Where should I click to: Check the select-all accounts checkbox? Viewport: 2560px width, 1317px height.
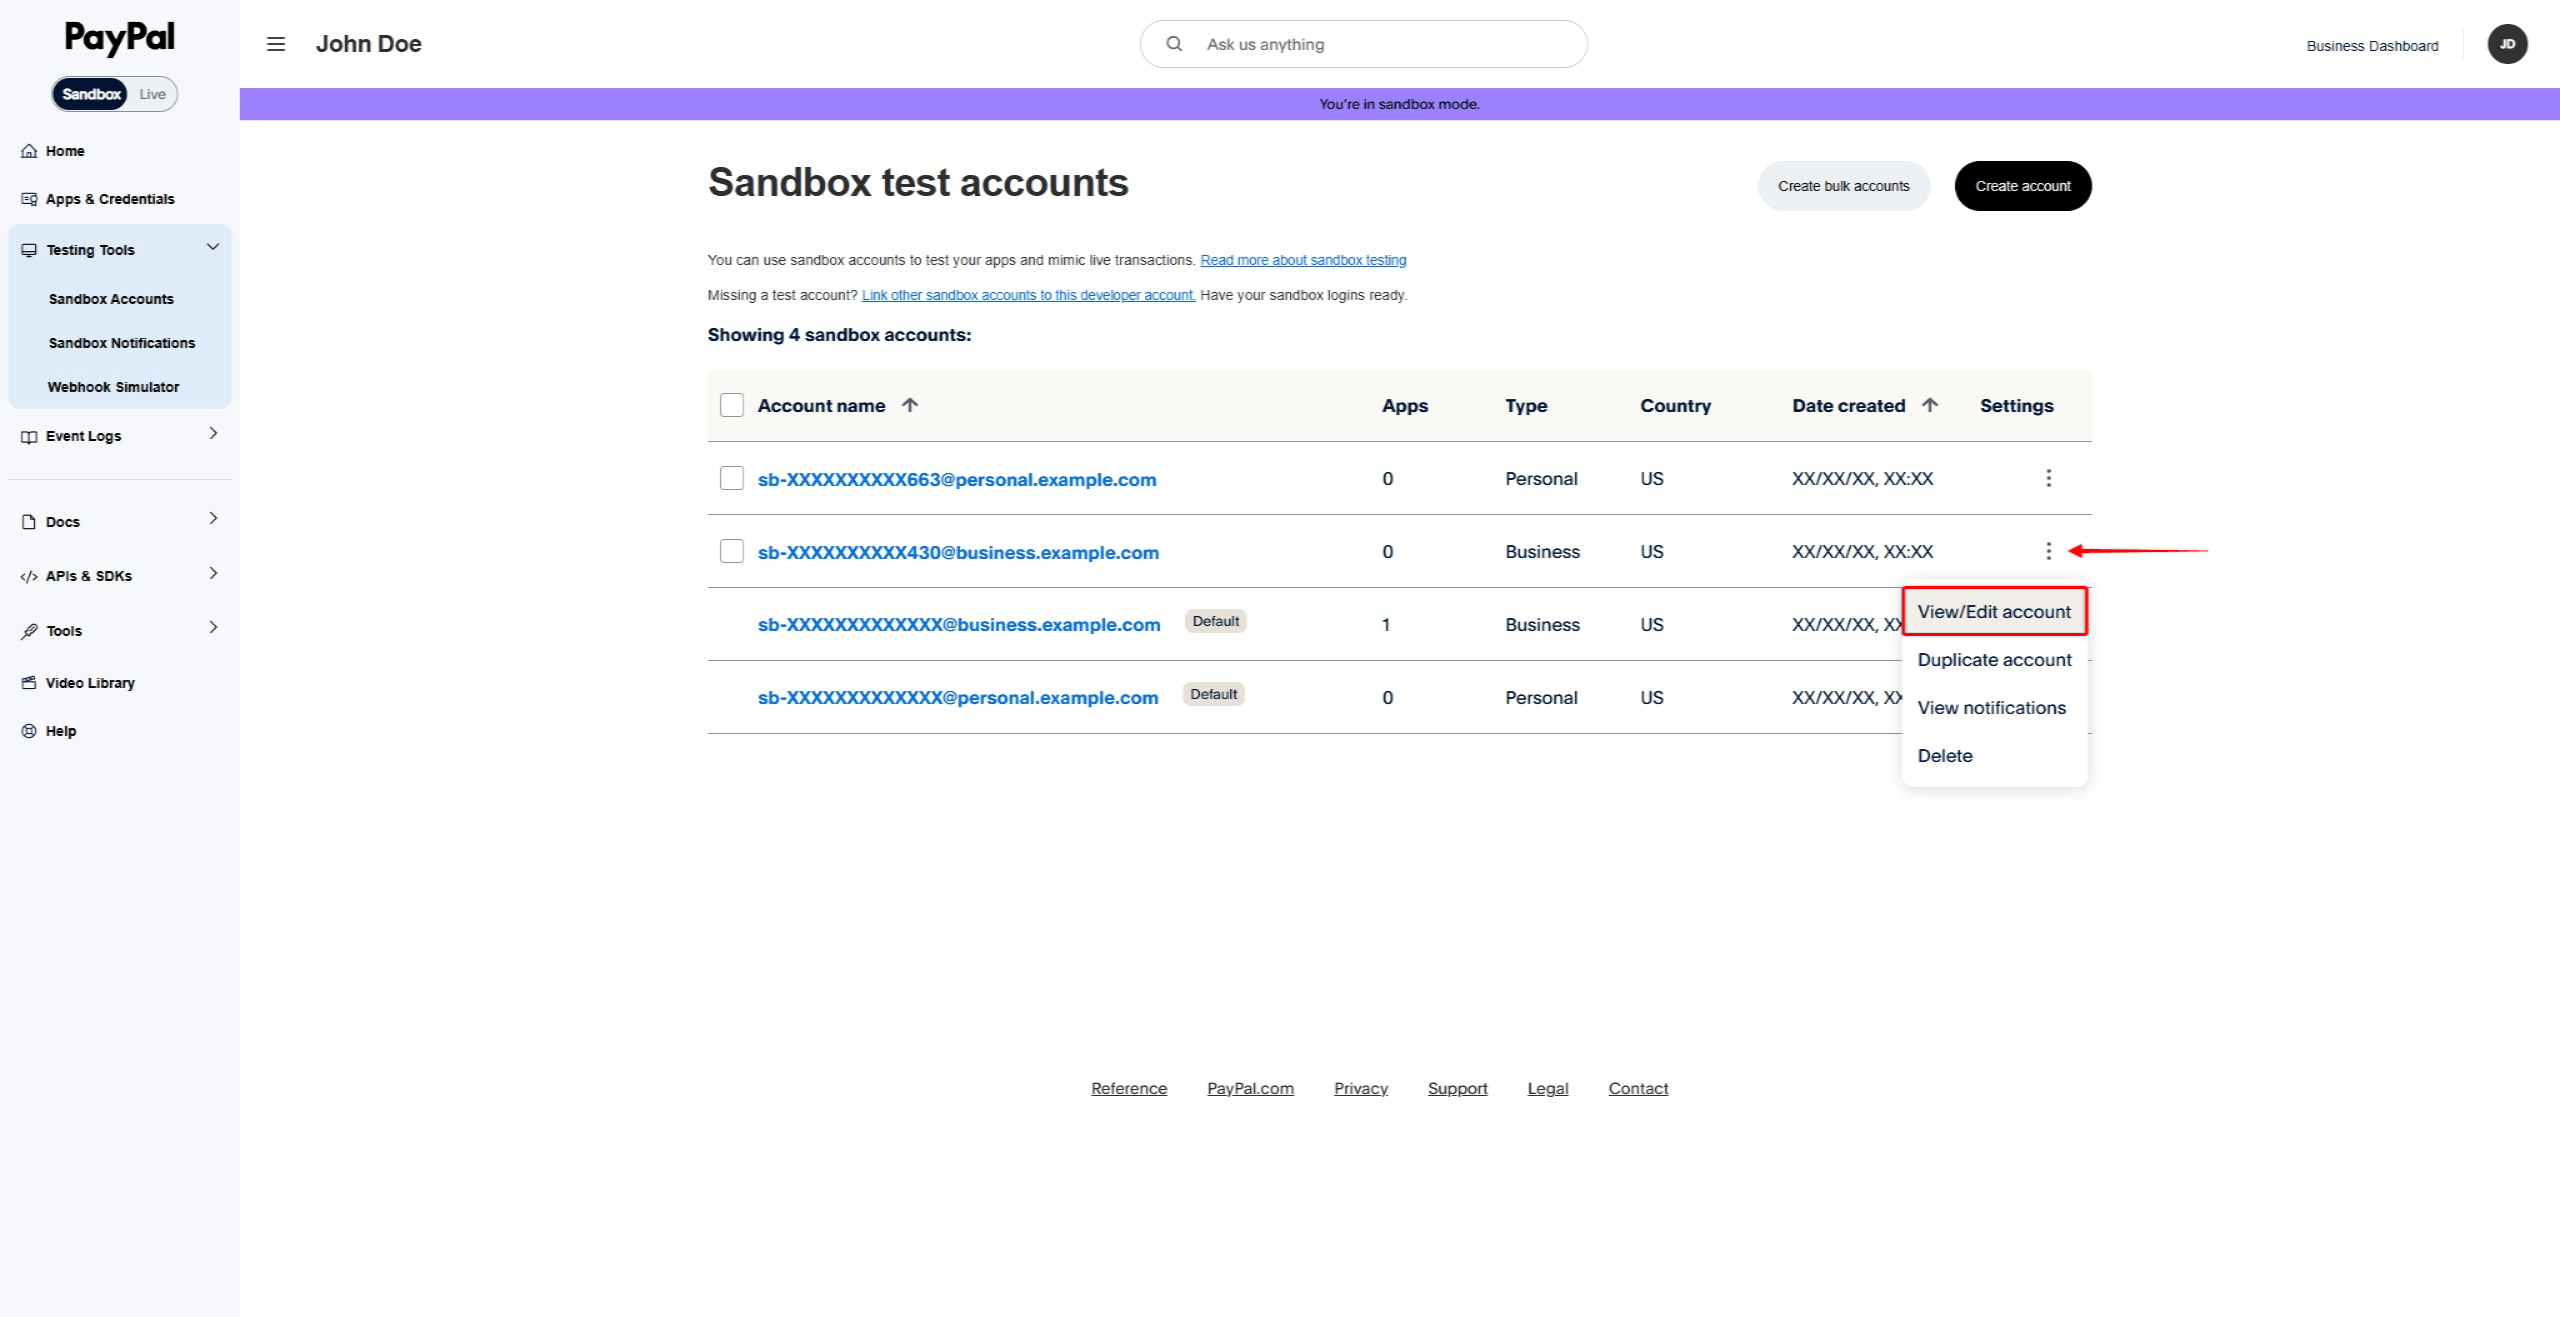pyautogui.click(x=732, y=404)
